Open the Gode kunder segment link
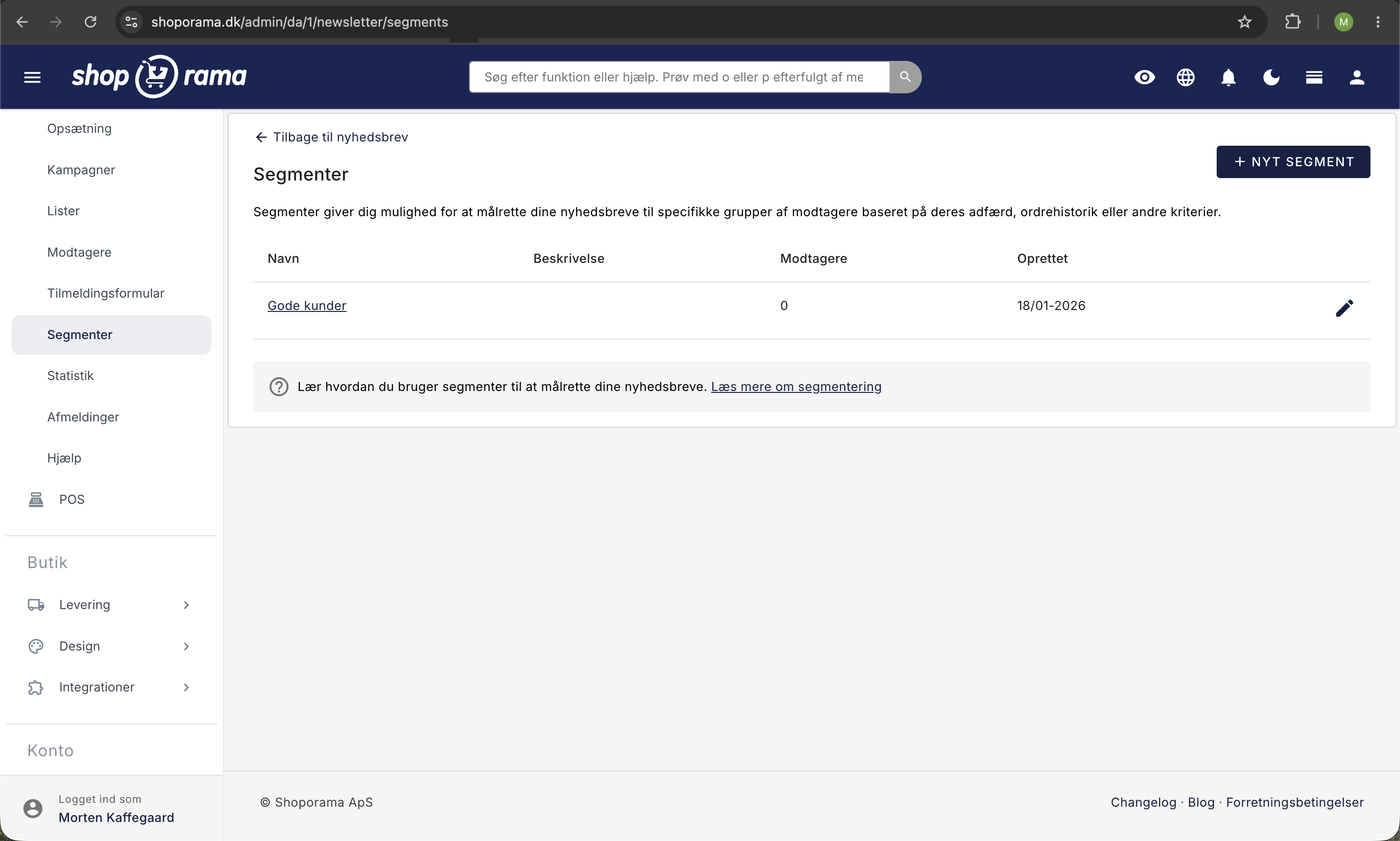 (307, 306)
